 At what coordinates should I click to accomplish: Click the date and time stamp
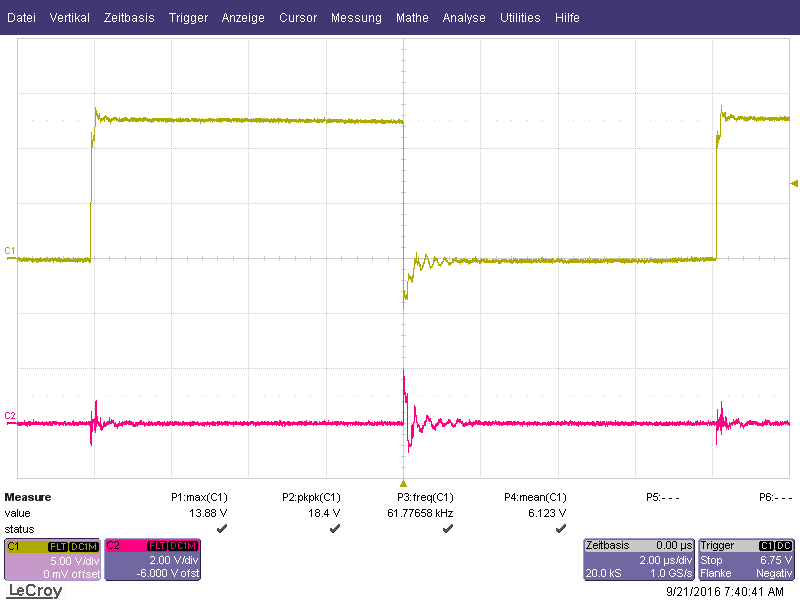(x=724, y=592)
